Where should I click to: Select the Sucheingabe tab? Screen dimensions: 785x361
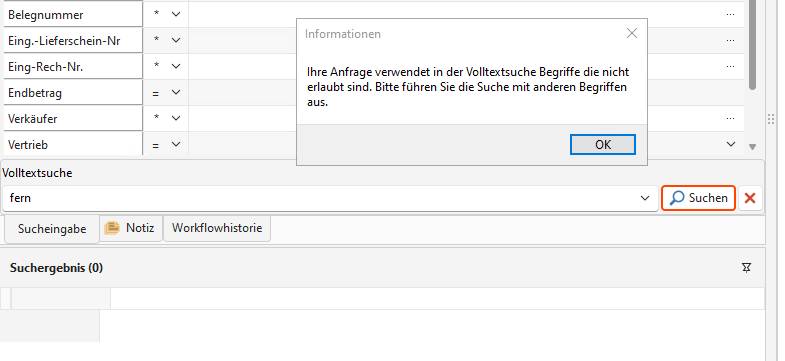[52, 229]
